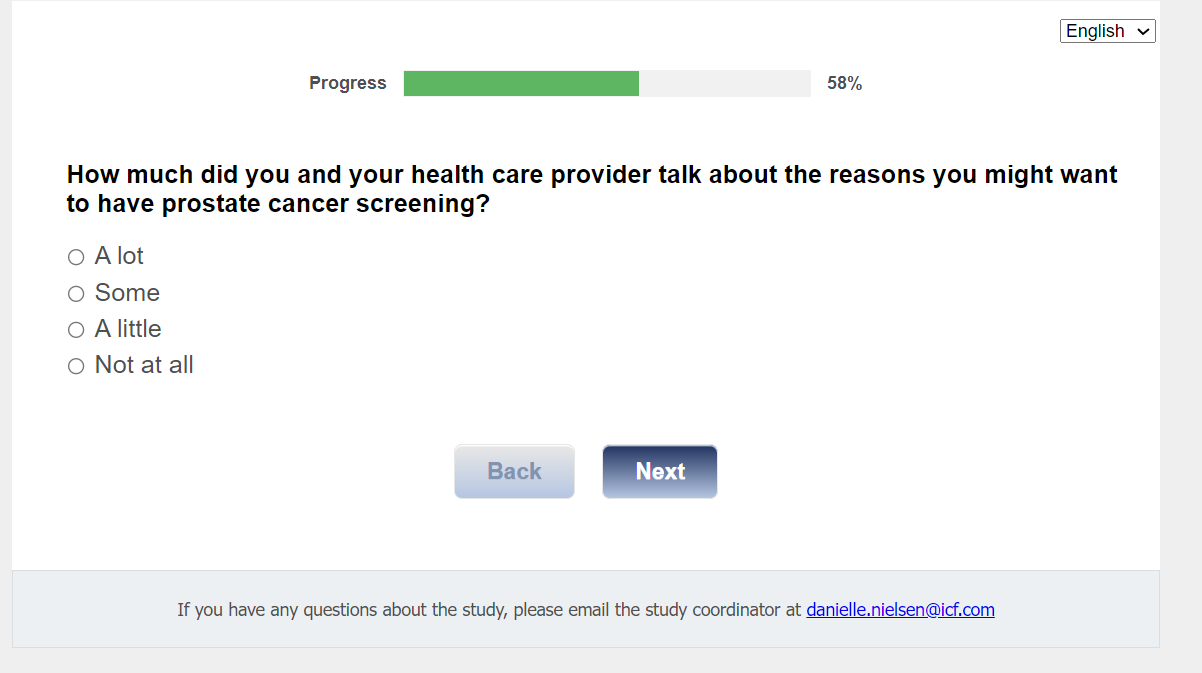Click the "Progress" label
The height and width of the screenshot is (673, 1202).
[x=347, y=83]
